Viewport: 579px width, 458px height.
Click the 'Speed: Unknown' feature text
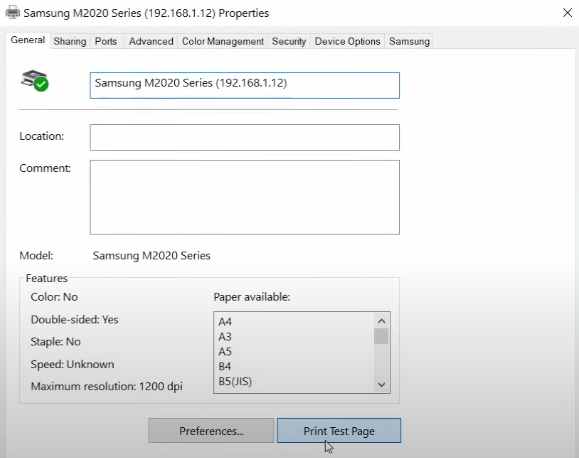tap(72, 364)
